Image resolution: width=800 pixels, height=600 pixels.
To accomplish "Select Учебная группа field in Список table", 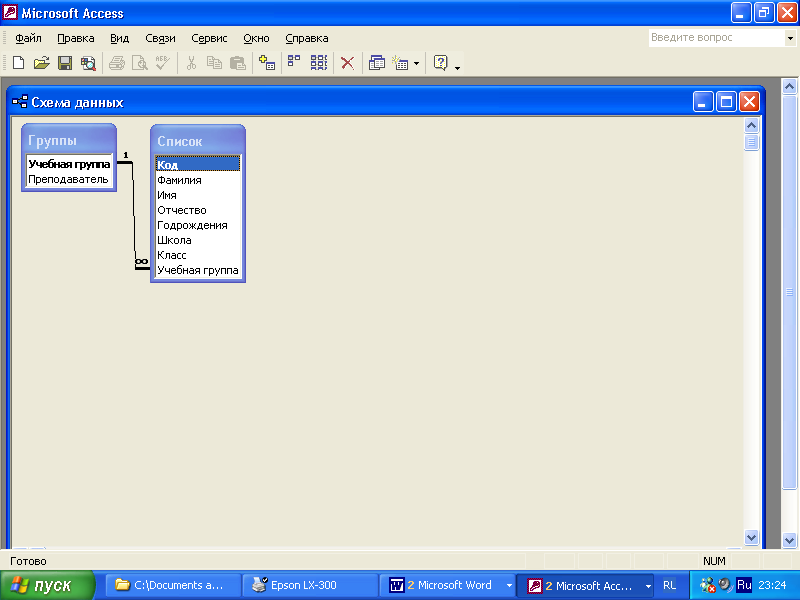I will (197, 270).
